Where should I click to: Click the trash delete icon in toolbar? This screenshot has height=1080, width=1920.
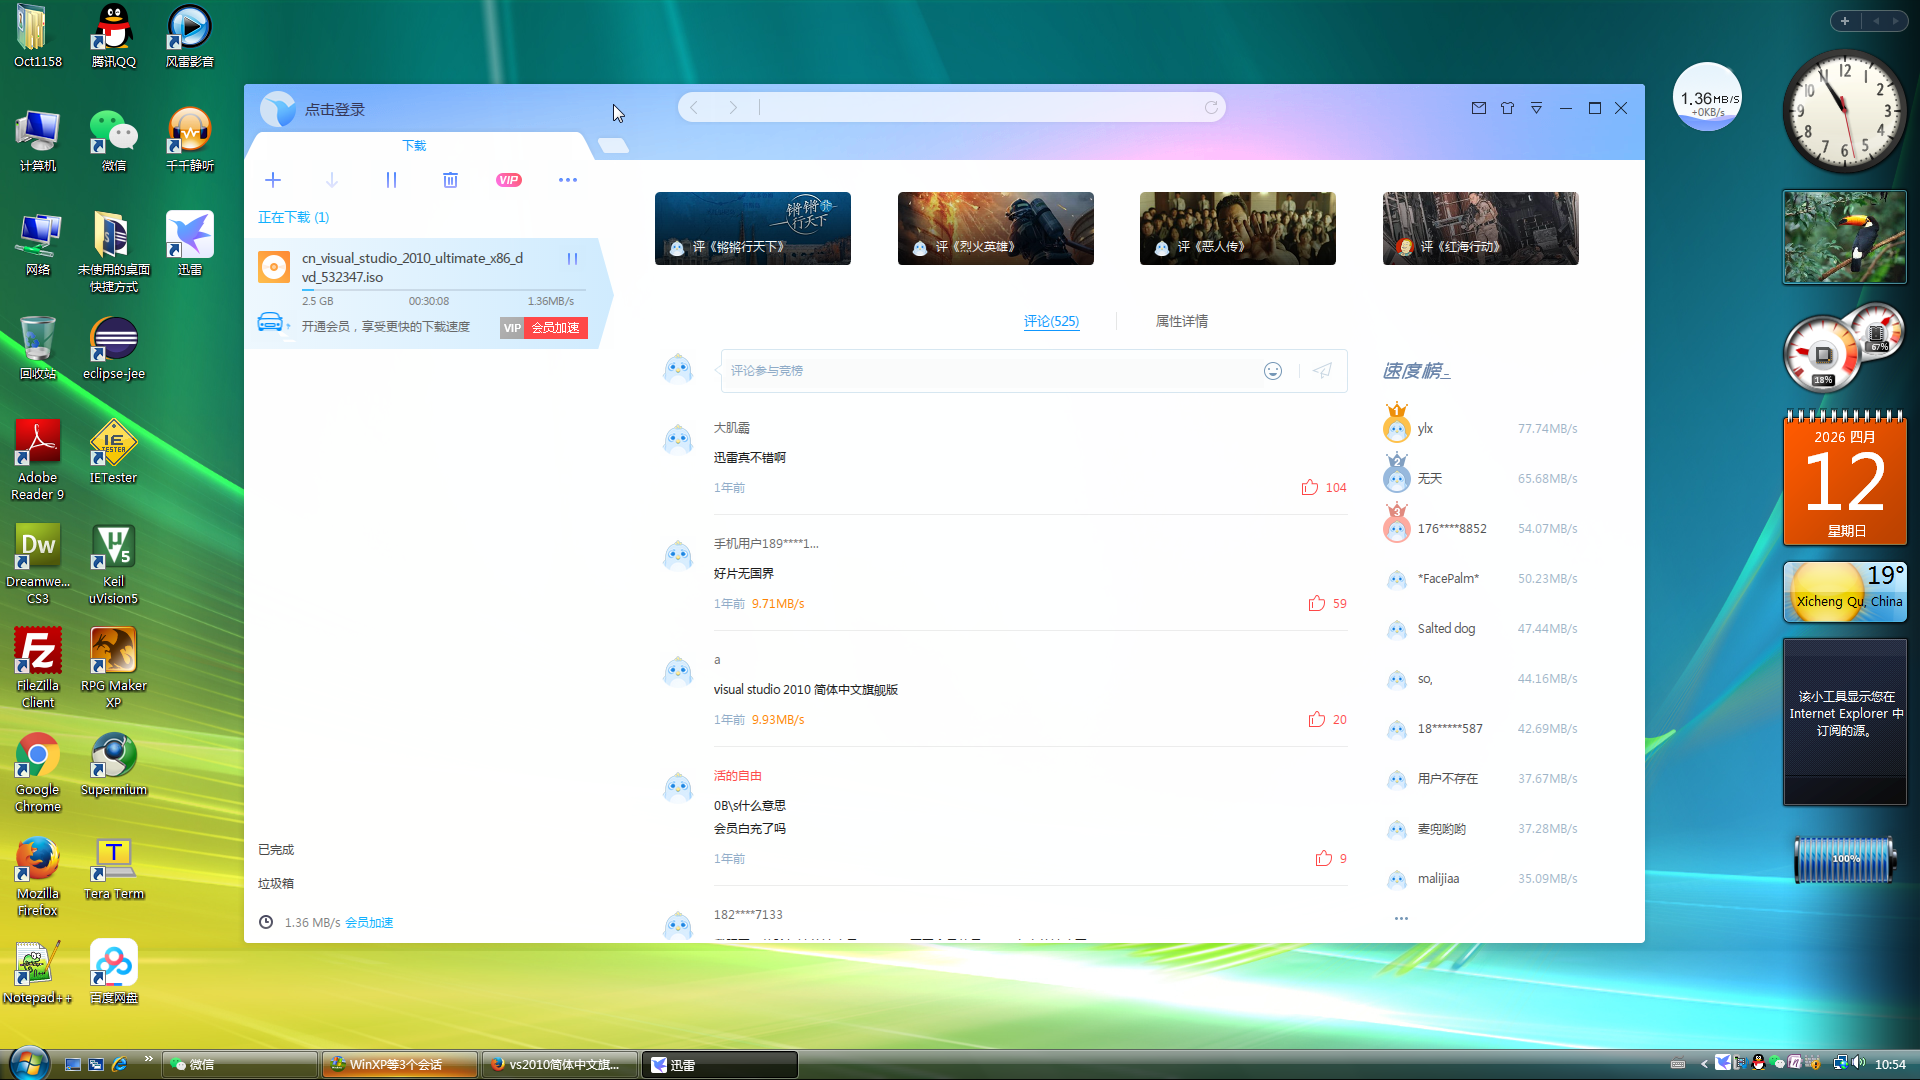click(x=450, y=180)
